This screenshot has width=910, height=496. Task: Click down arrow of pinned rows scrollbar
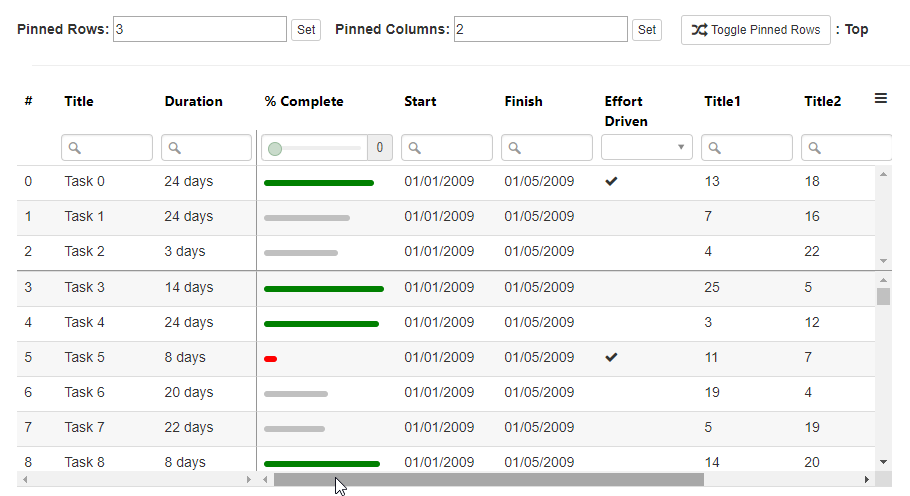[883, 261]
